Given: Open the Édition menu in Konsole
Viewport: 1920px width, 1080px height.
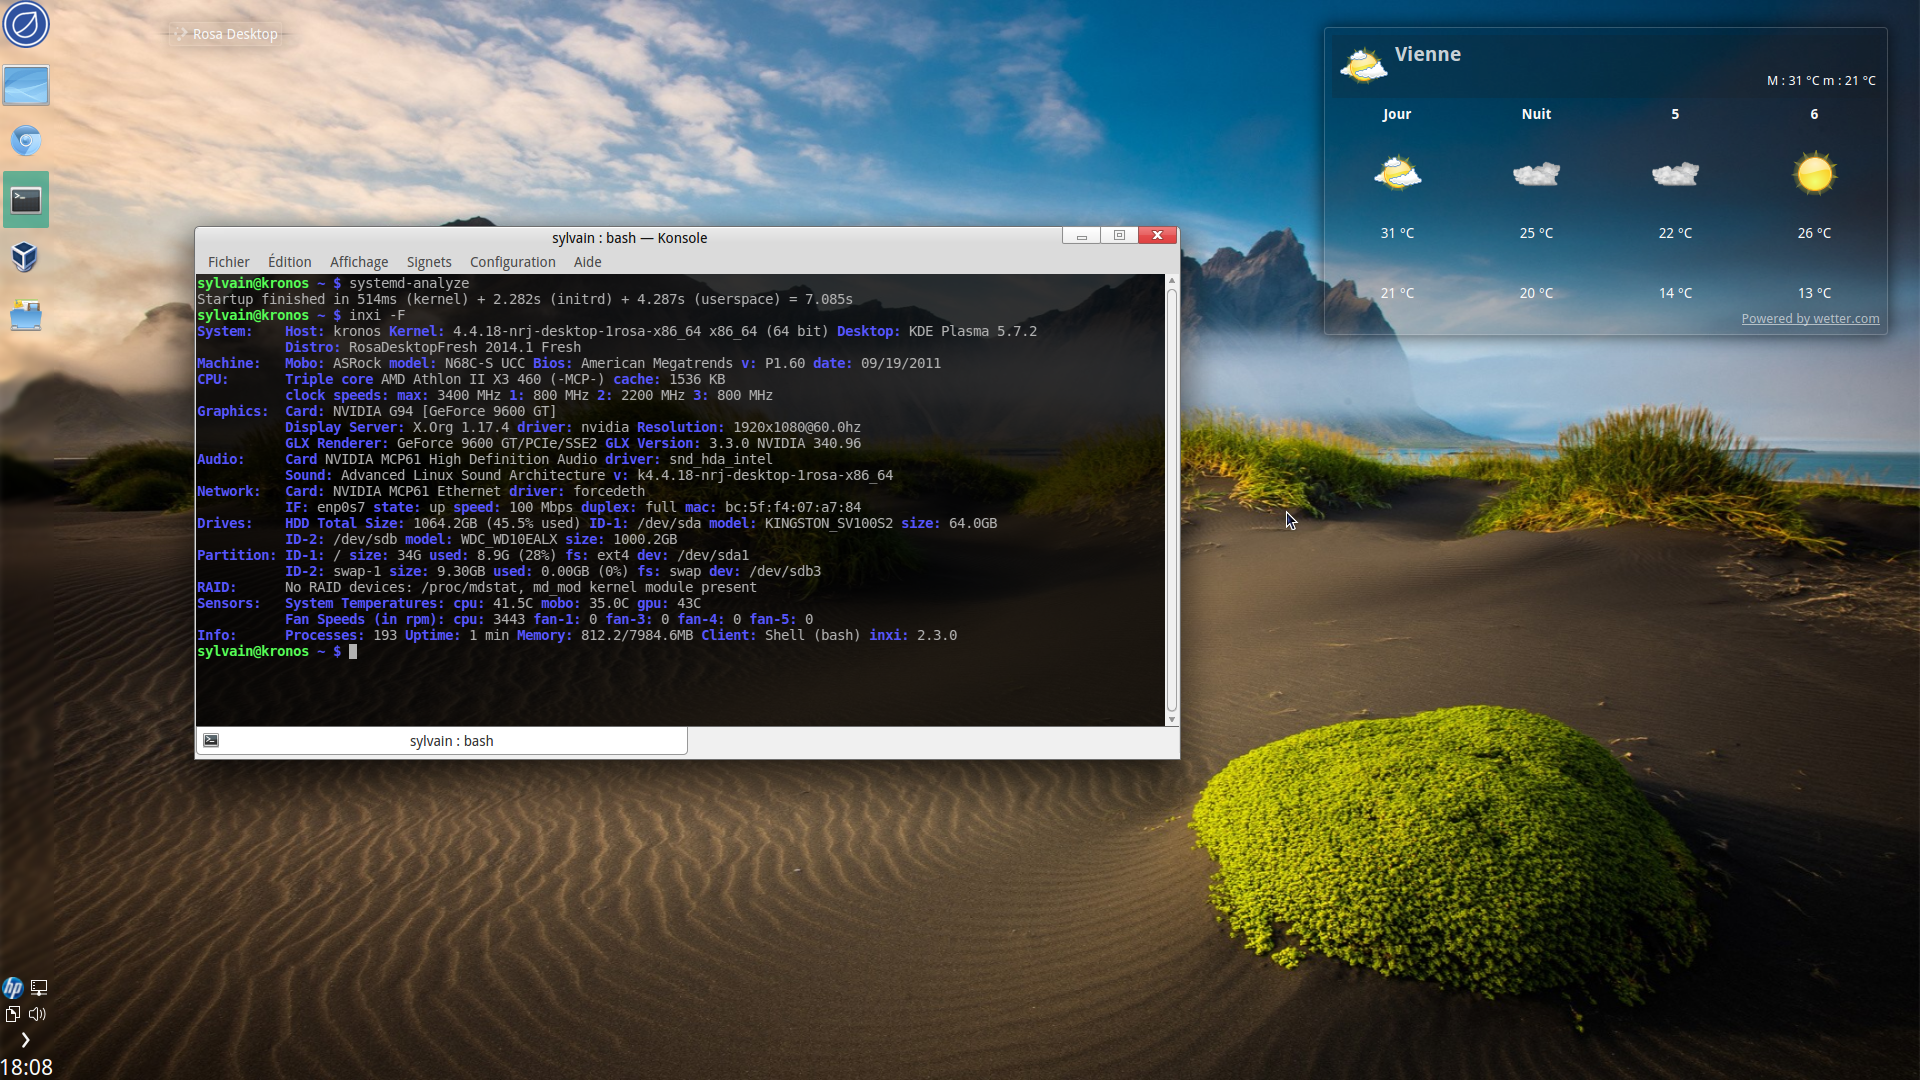Looking at the screenshot, I should (289, 262).
